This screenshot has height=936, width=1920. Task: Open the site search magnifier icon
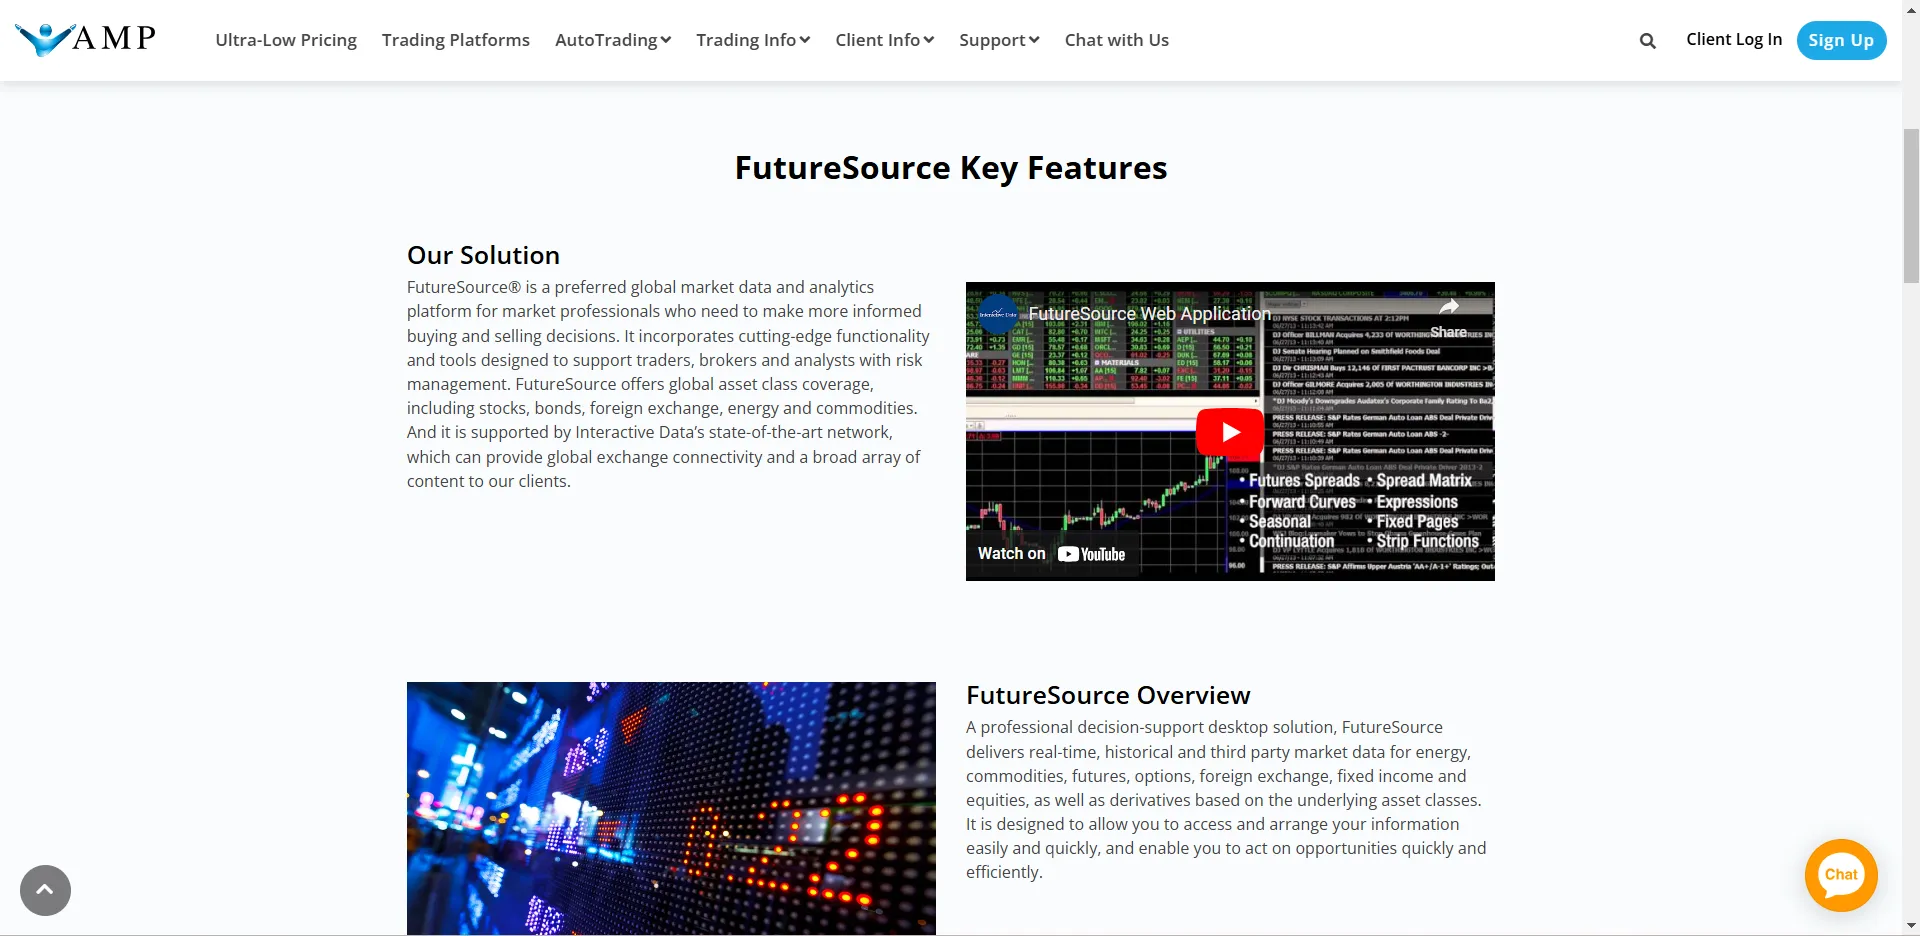(1648, 41)
